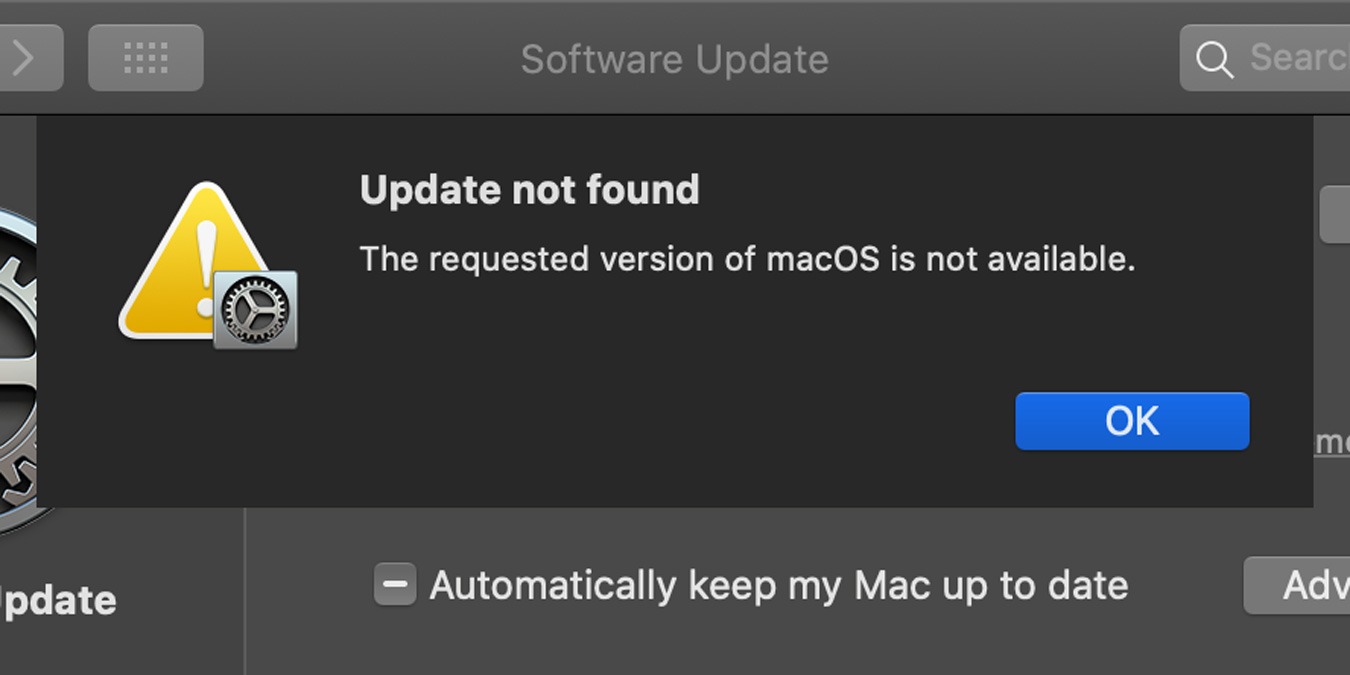
Task: Click the magnifying glass search icon
Action: [x=1213, y=59]
